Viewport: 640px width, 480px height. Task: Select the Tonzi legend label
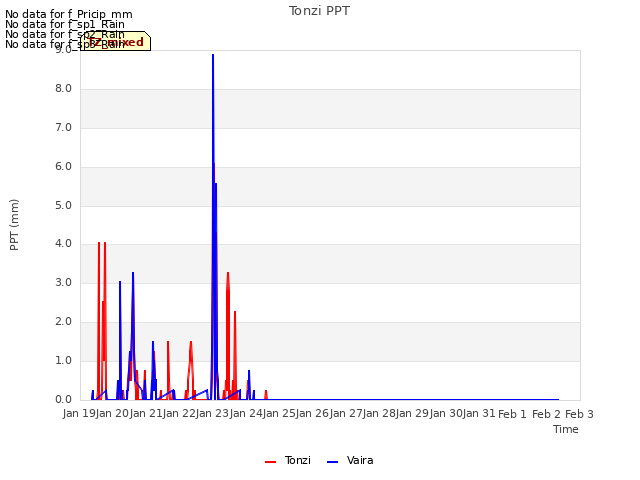click(298, 460)
